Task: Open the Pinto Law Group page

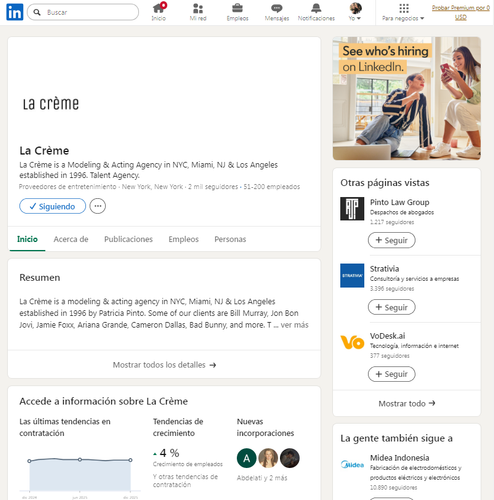Action: tap(399, 202)
